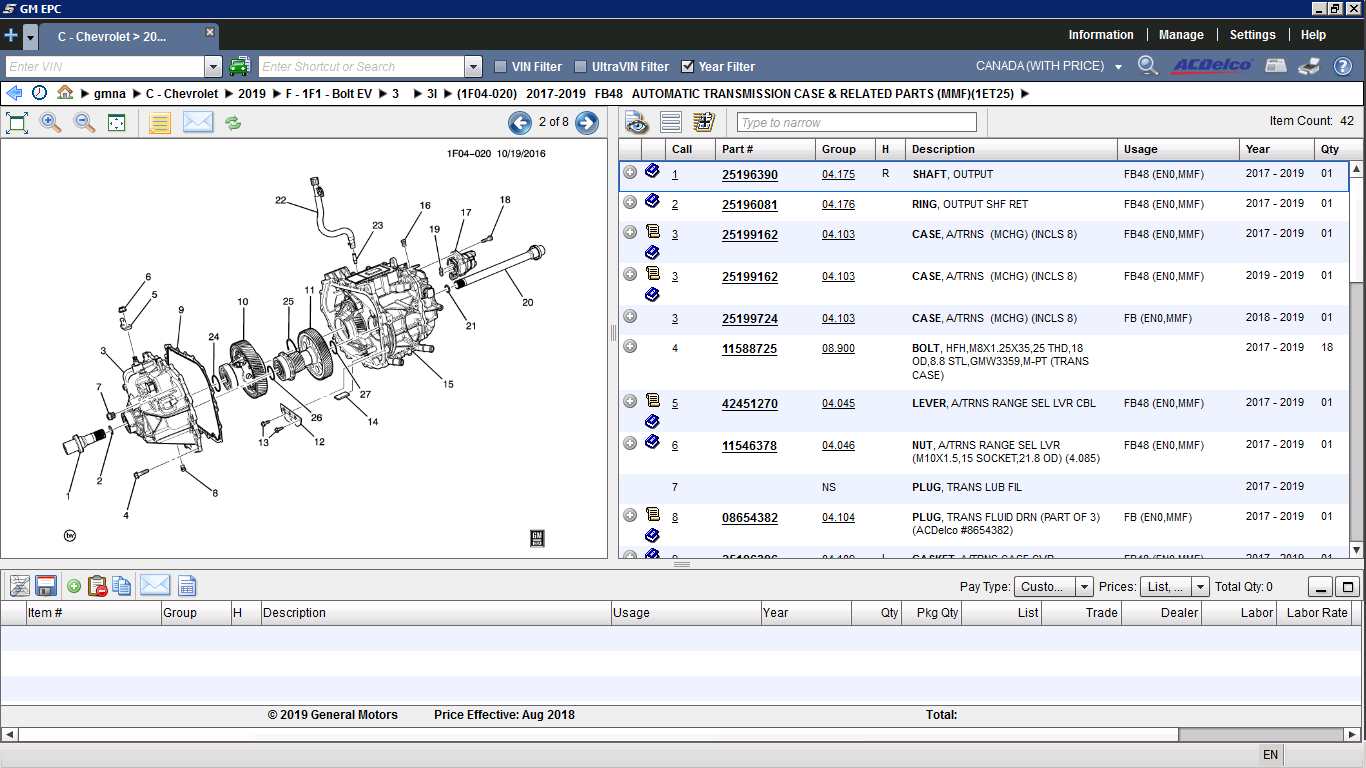Screen dimensions: 1366x768
Task: Open the Settings menu
Action: [1252, 35]
